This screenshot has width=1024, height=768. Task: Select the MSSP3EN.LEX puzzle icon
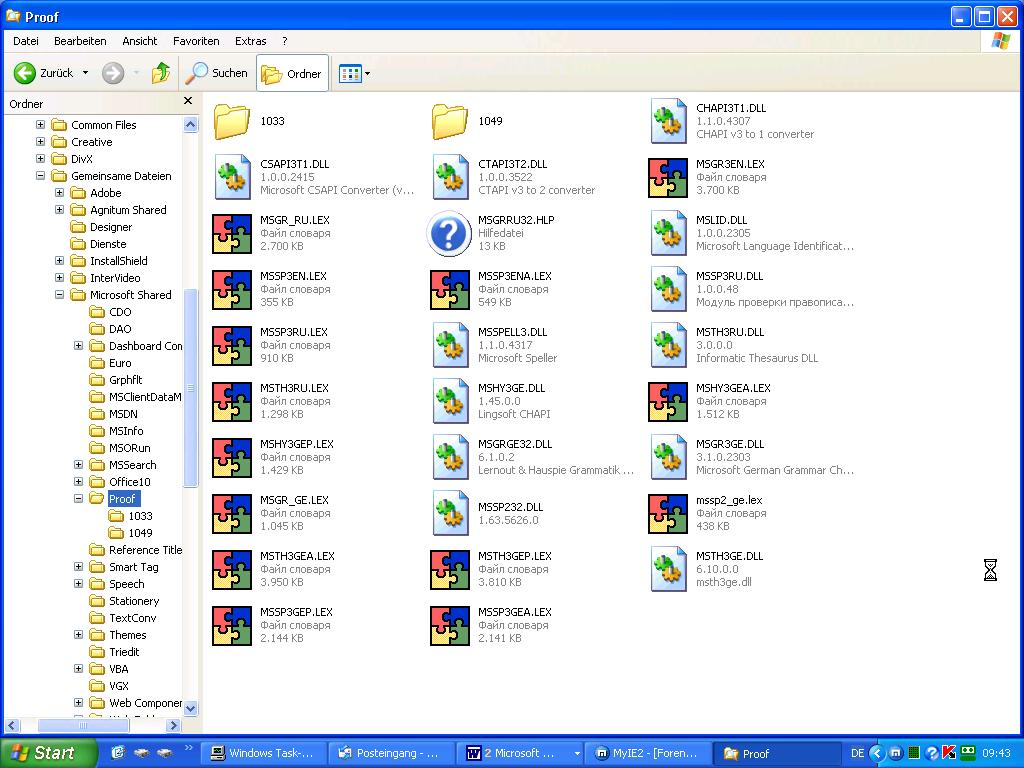pos(232,290)
